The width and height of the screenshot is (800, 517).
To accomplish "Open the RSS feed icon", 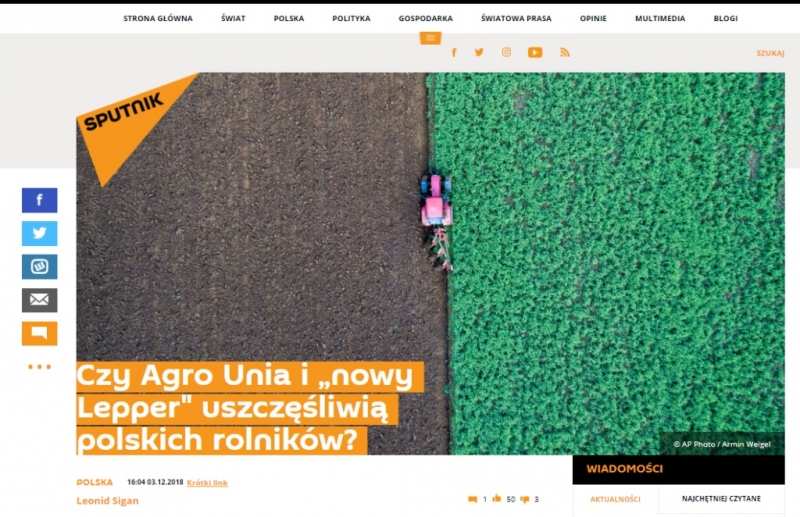I will pyautogui.click(x=564, y=52).
